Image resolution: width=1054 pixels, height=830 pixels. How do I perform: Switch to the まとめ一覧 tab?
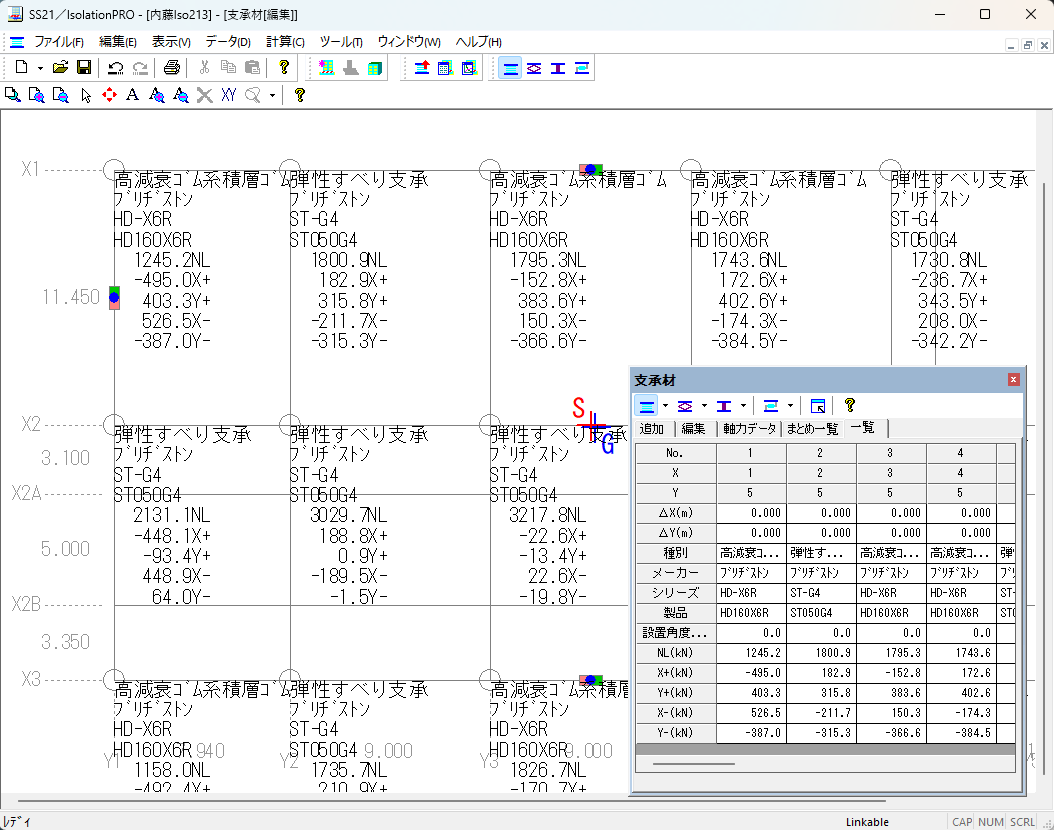point(812,429)
